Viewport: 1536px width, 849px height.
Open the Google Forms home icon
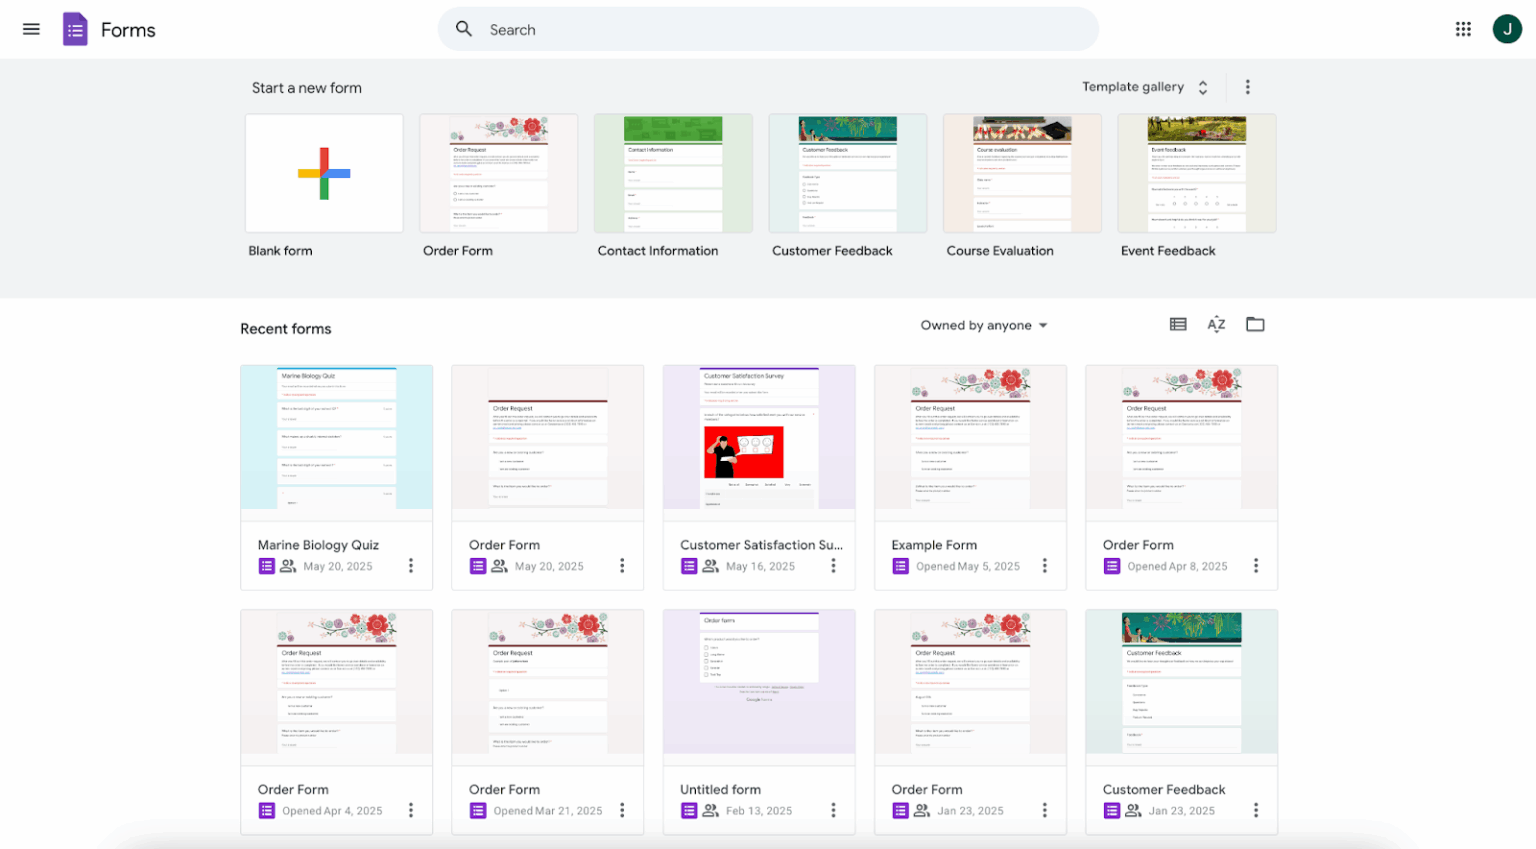click(75, 29)
